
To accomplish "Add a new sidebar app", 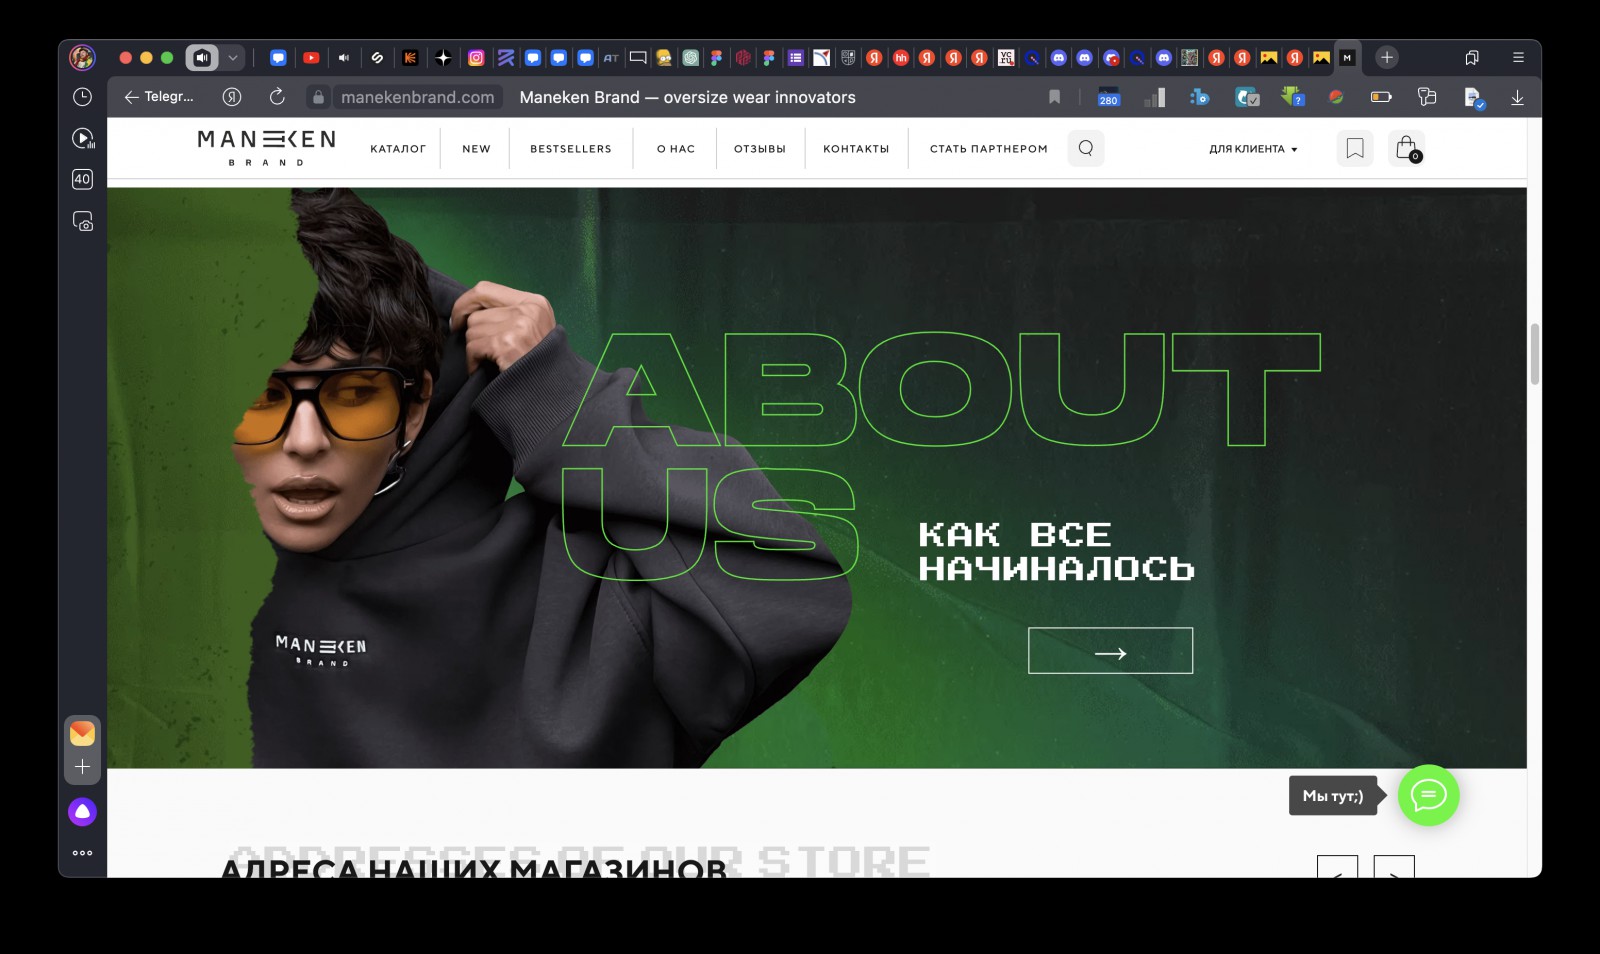I will point(82,767).
